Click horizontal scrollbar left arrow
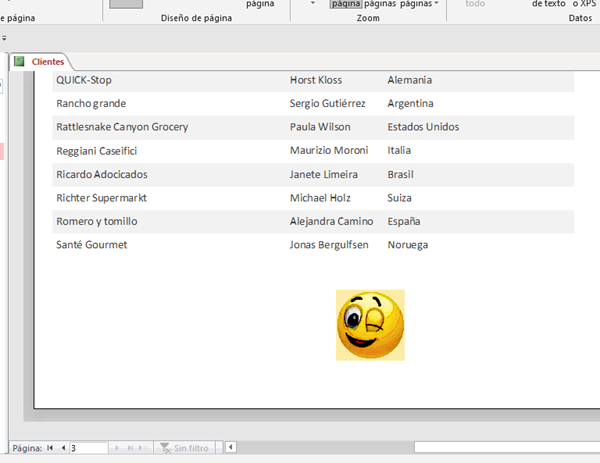The image size is (600, 463). click(231, 447)
